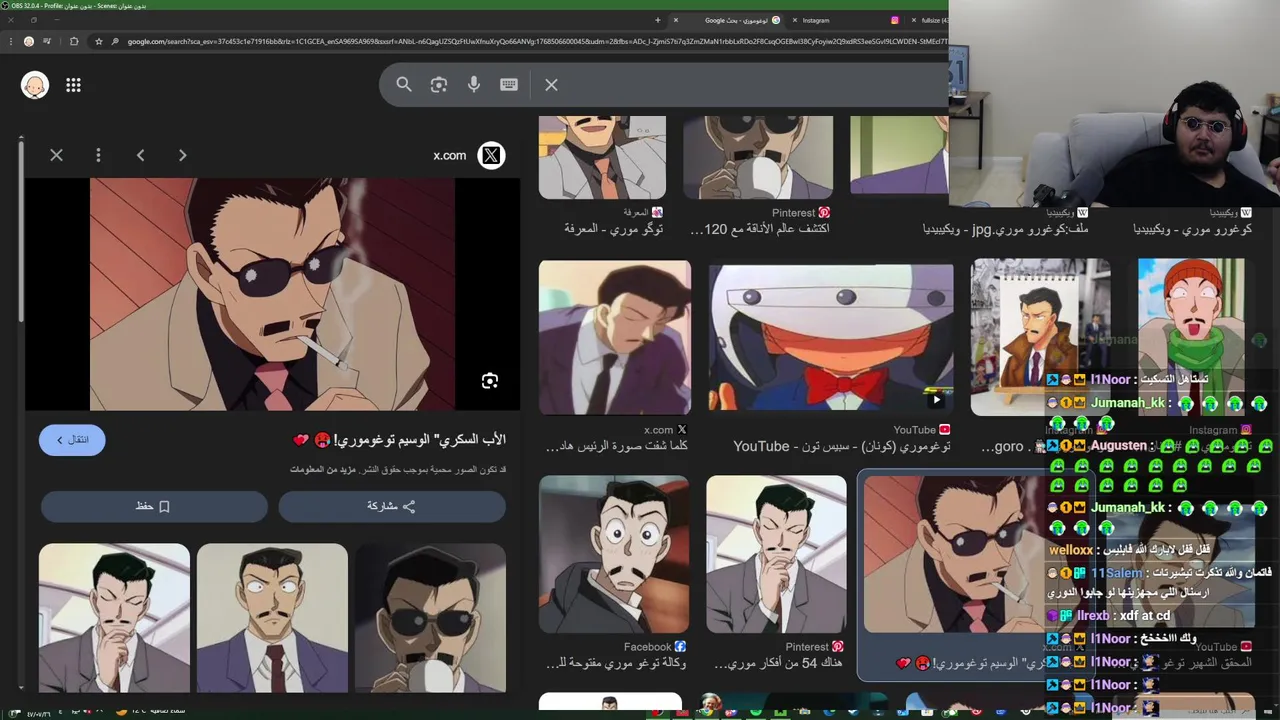The width and height of the screenshot is (1280, 720).
Task: Click the blue visit button
Action: (x=72, y=440)
